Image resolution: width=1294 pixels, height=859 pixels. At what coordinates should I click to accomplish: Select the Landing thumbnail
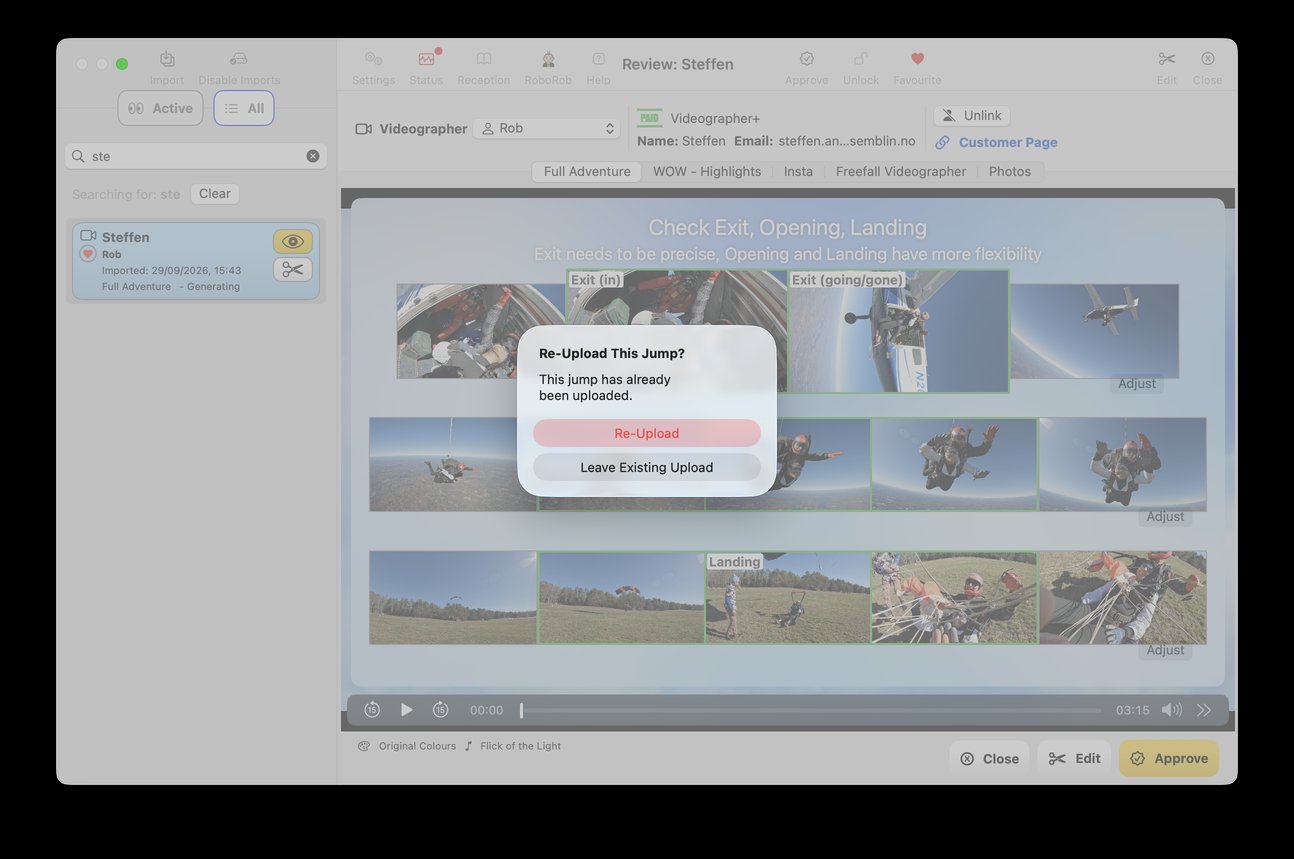[x=788, y=598]
